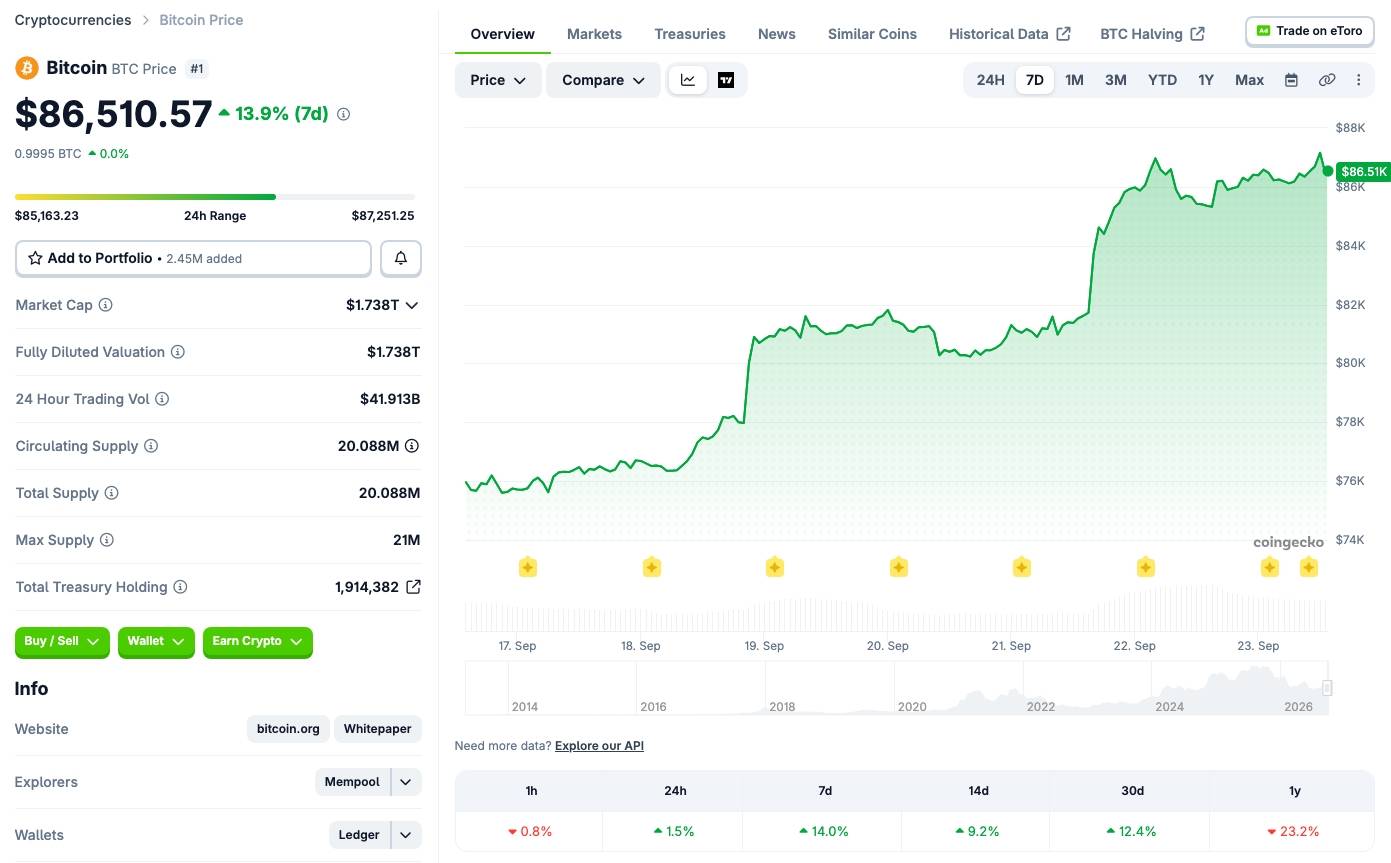Select the 1M time range
This screenshot has width=1391, height=863.
click(x=1074, y=80)
